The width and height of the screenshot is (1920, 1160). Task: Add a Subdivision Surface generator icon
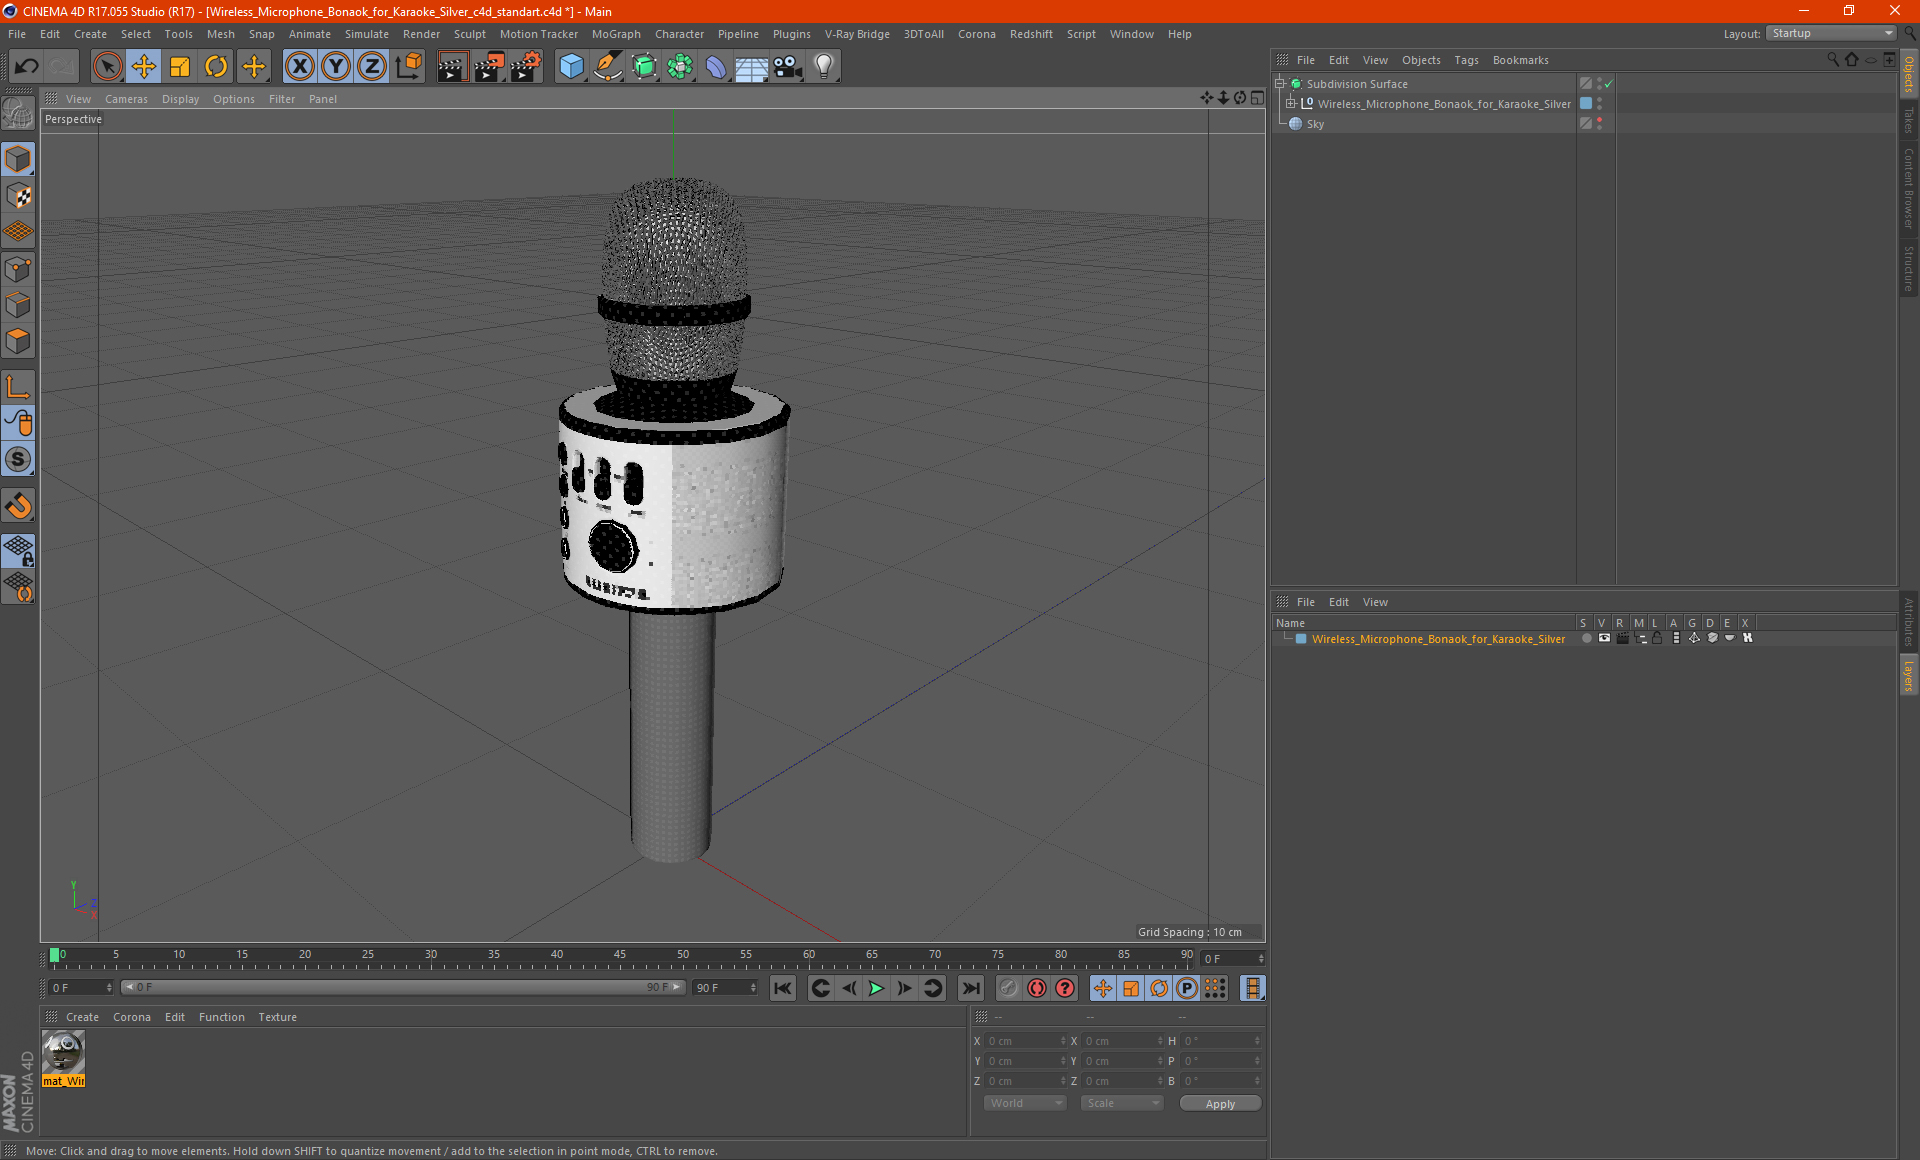[644, 66]
